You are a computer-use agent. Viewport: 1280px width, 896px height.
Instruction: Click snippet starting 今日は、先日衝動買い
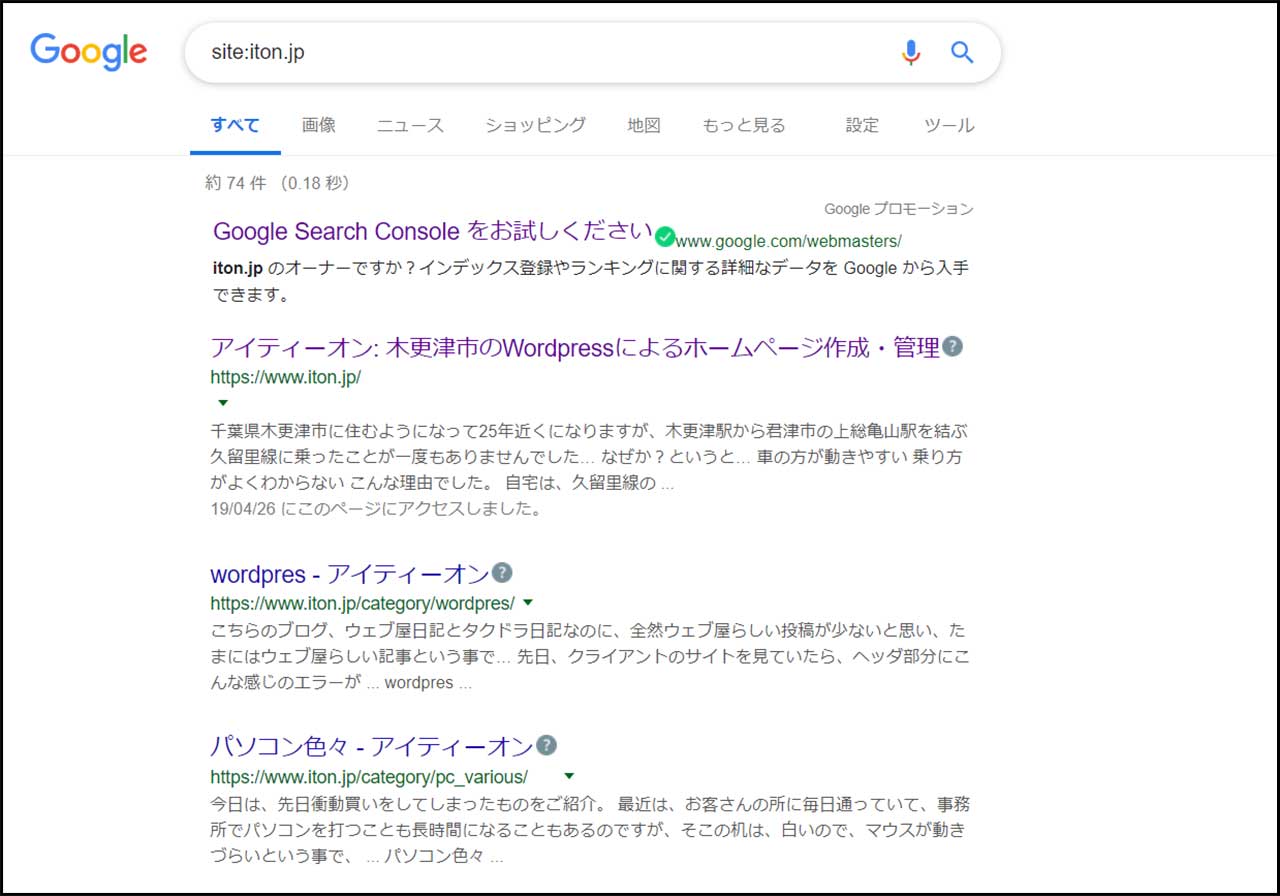590,830
